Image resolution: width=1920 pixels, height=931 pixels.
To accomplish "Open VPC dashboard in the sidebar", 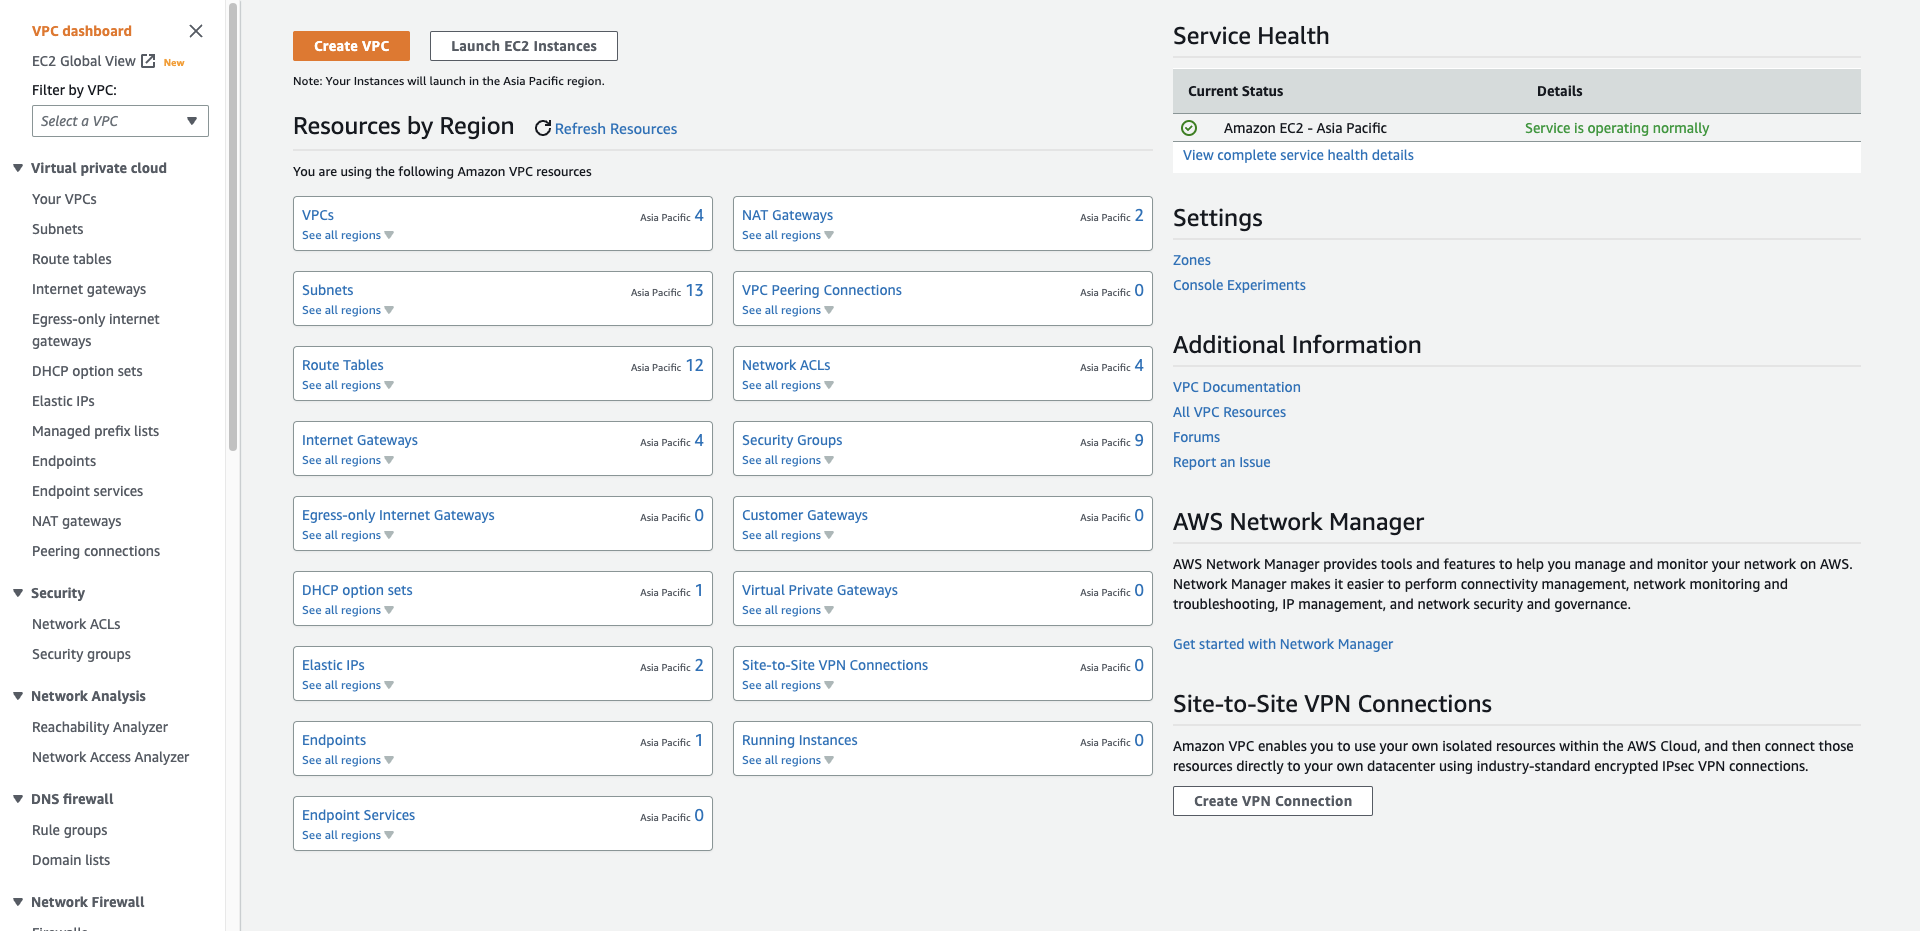I will coord(82,31).
